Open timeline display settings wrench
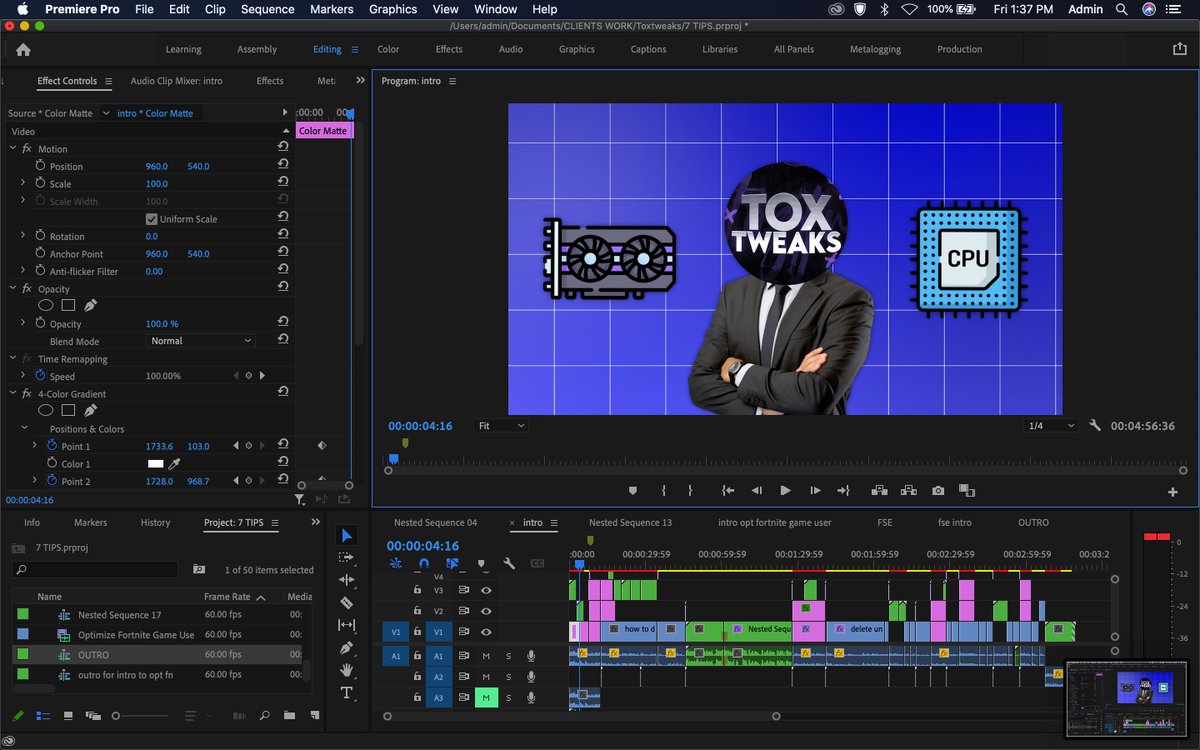 point(509,564)
